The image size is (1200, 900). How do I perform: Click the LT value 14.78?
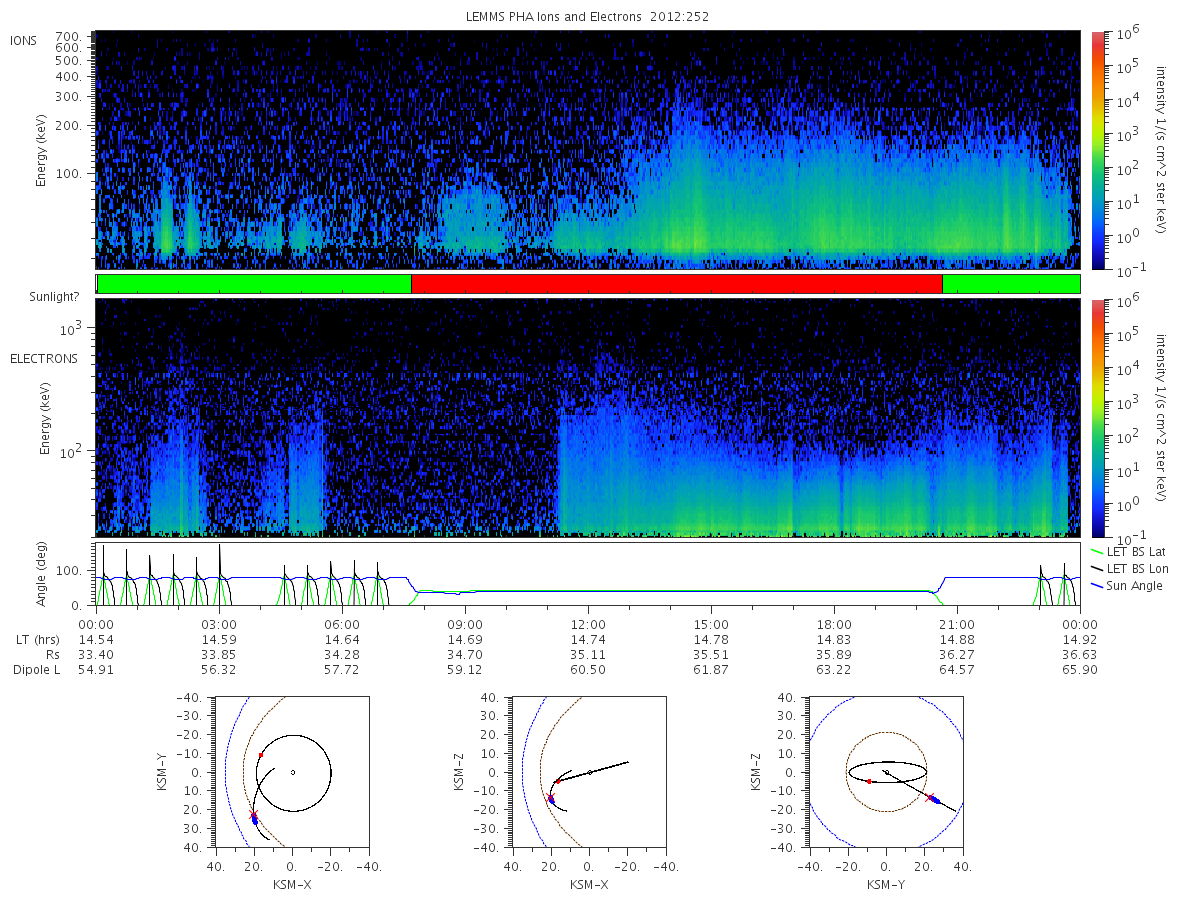tap(711, 639)
